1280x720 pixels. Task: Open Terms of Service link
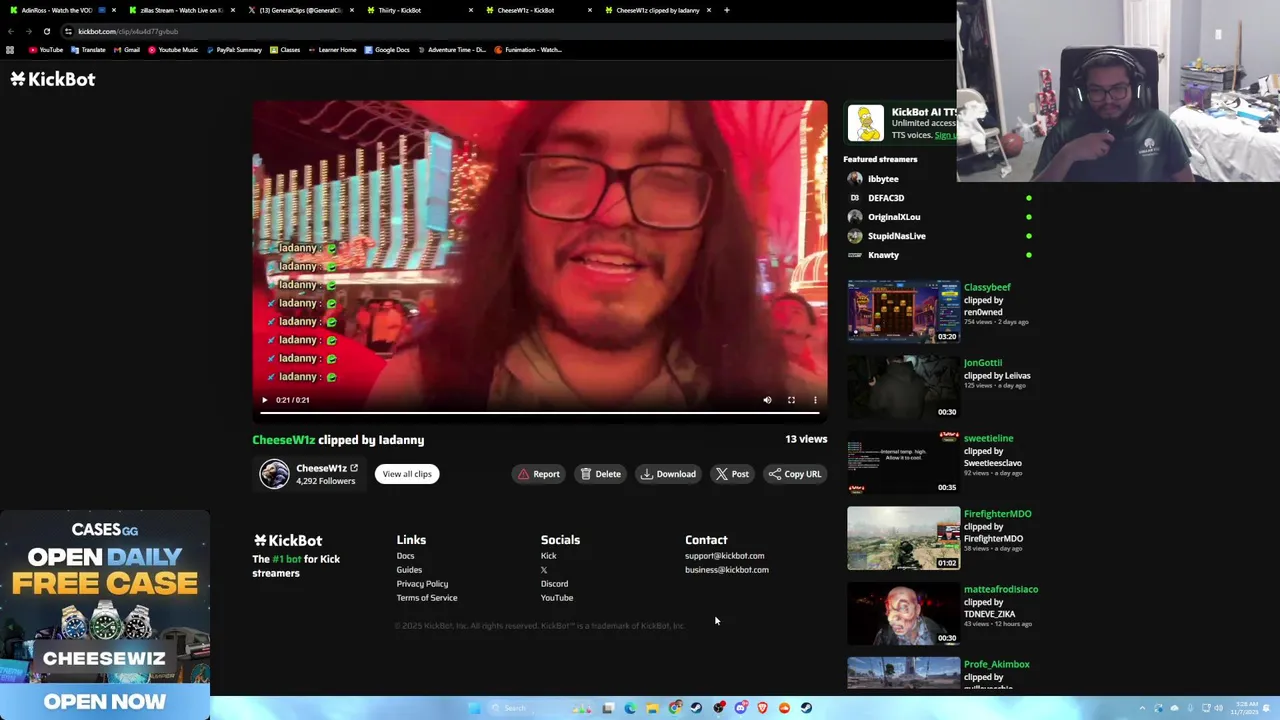tap(427, 598)
